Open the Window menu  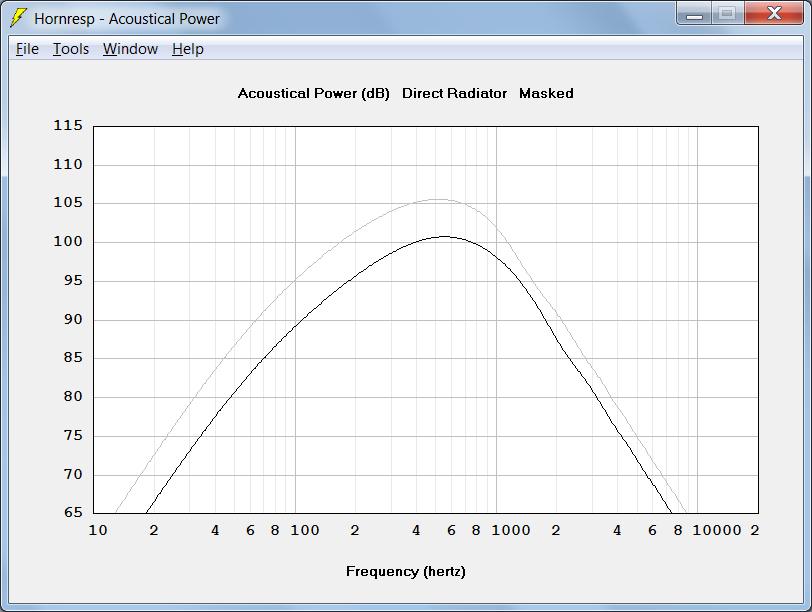pyautogui.click(x=130, y=49)
